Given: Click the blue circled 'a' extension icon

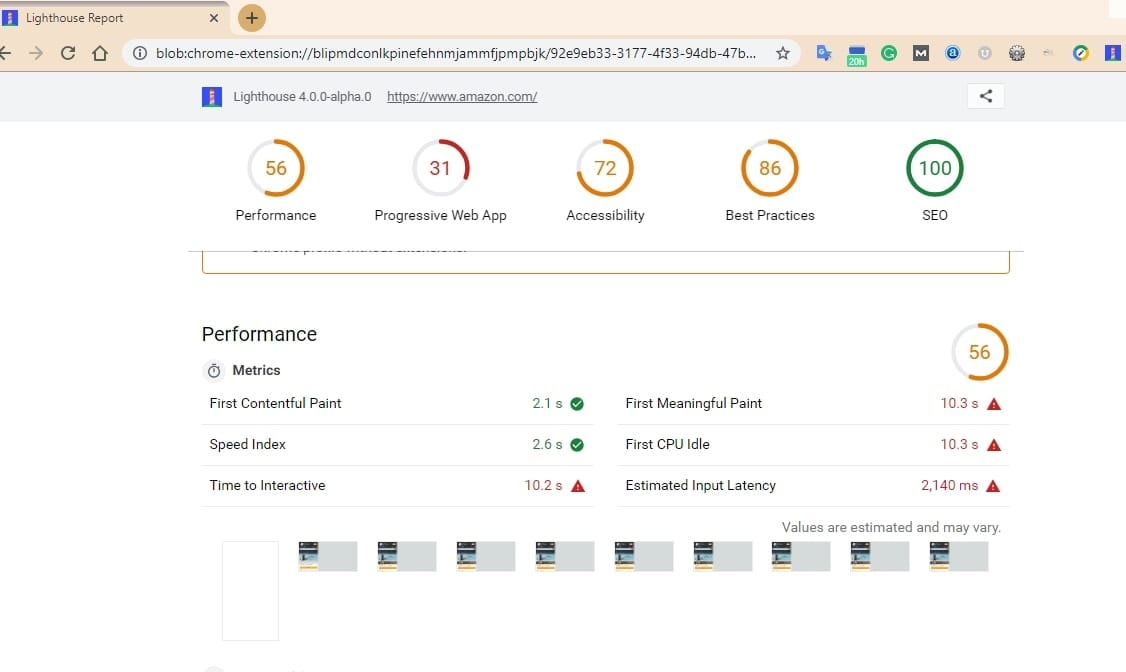Looking at the screenshot, I should 952,53.
